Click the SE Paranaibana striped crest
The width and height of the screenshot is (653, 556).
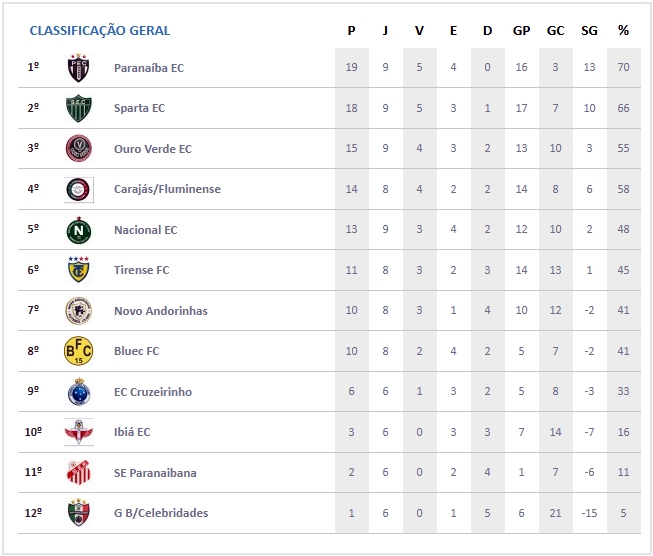click(79, 473)
